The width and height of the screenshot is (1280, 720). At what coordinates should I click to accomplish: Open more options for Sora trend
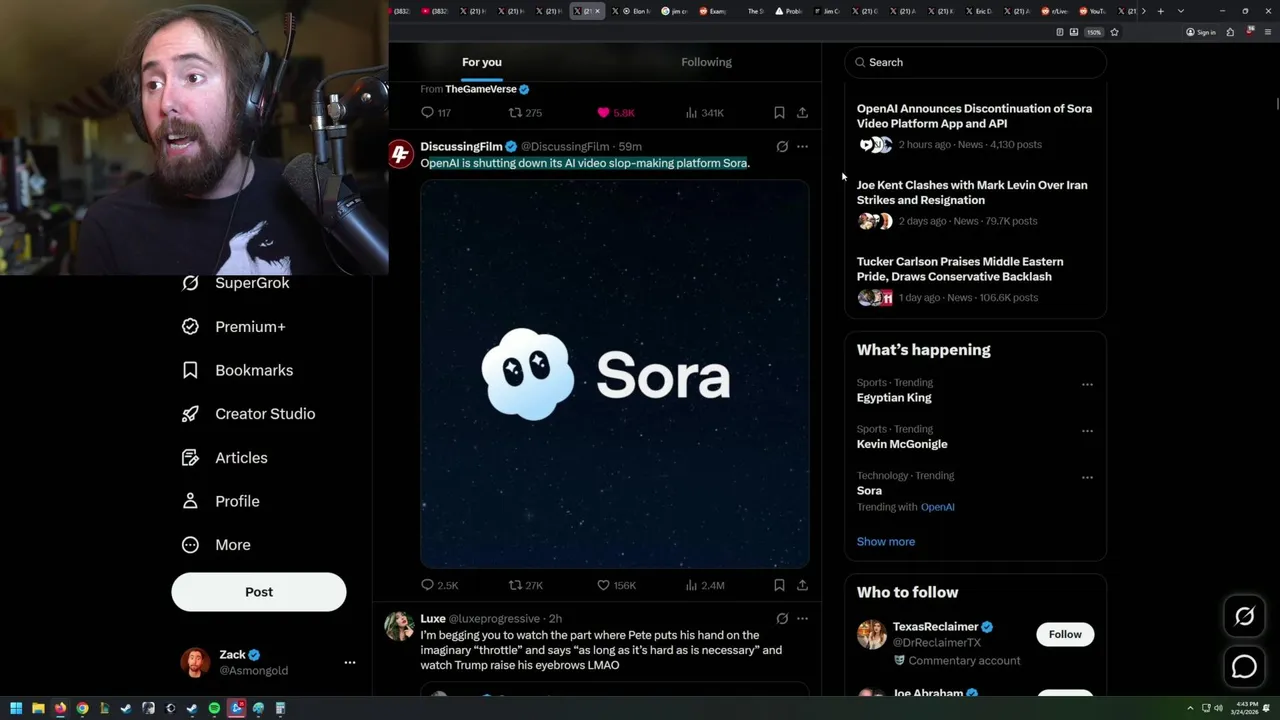[1087, 478]
